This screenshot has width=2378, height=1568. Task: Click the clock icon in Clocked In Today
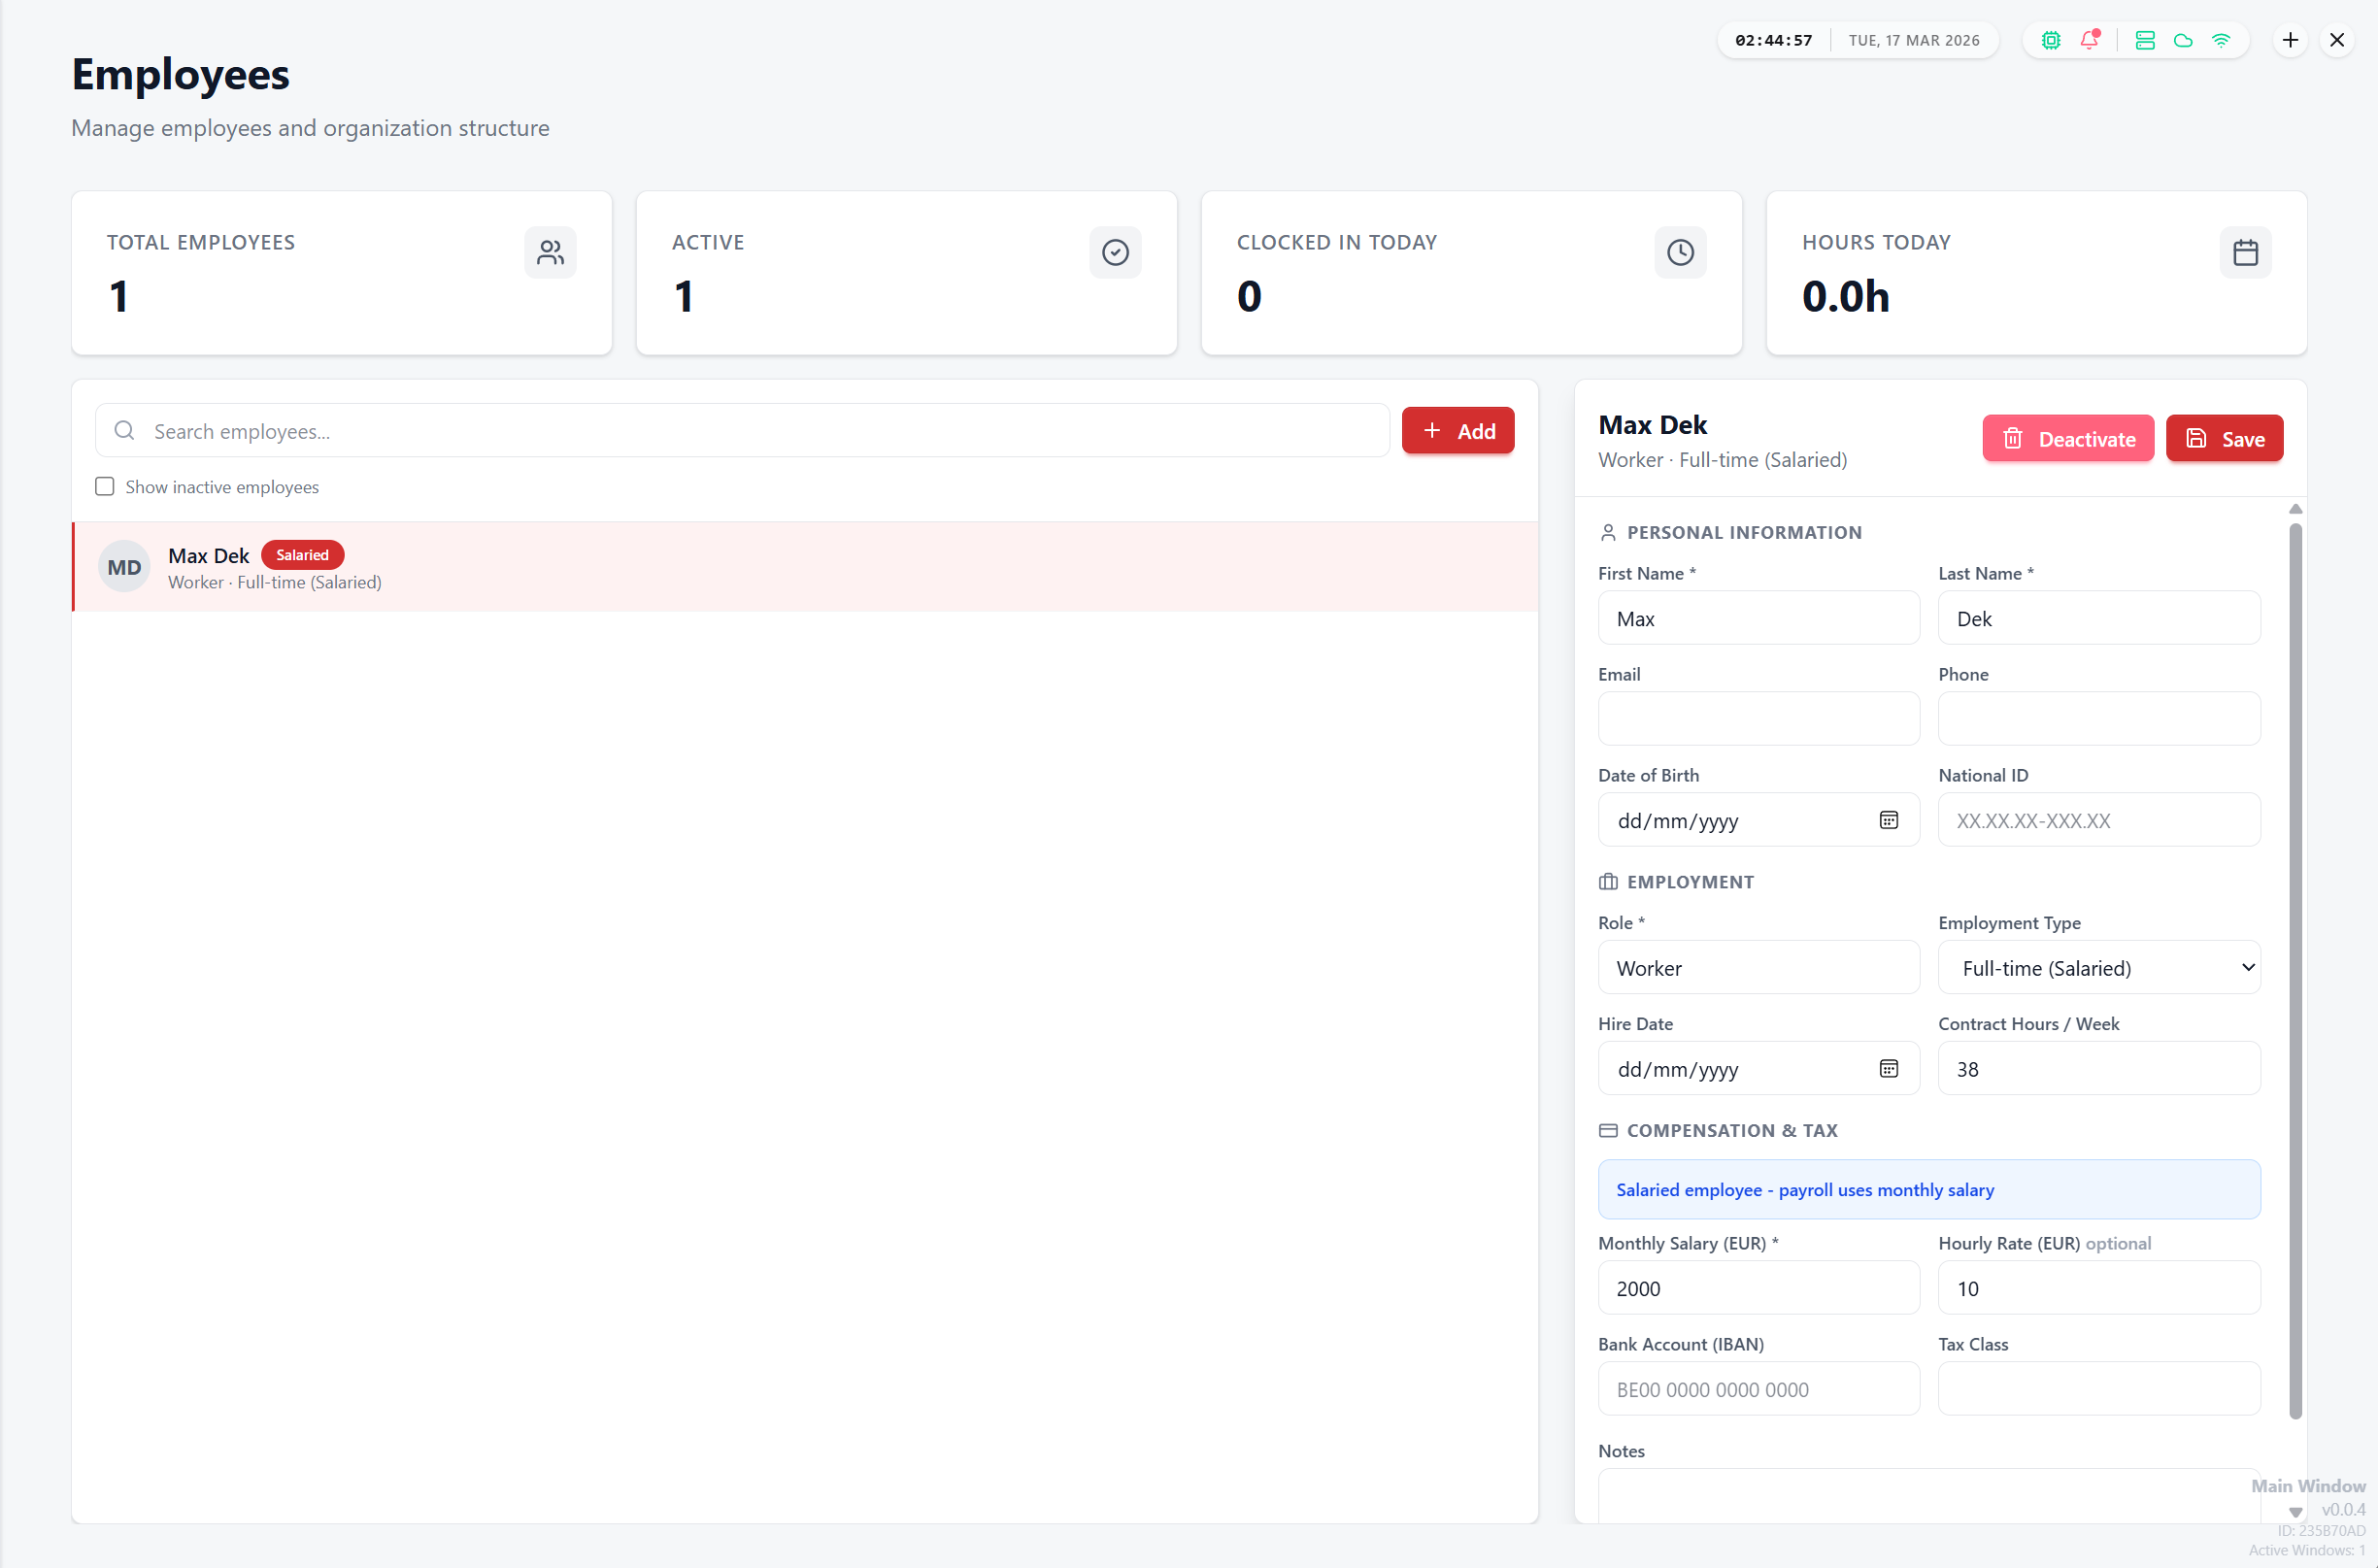pos(1680,252)
